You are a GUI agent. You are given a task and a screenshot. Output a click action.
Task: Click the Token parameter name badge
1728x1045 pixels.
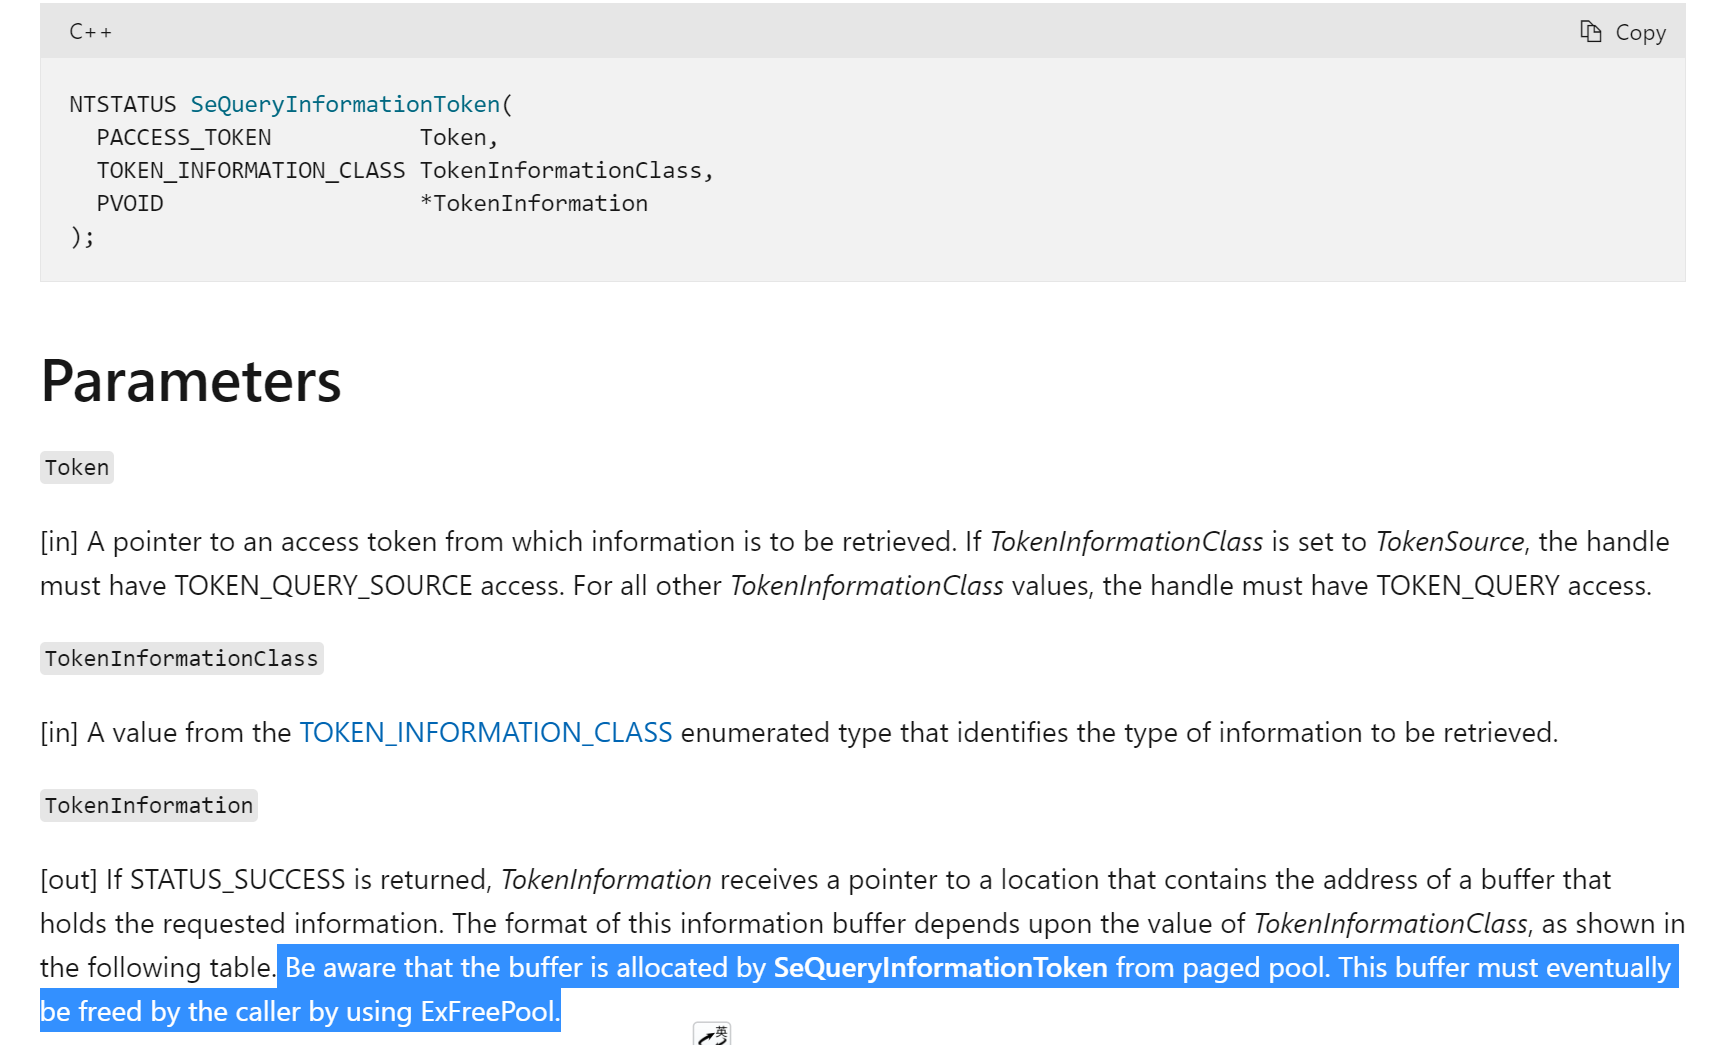tap(77, 468)
